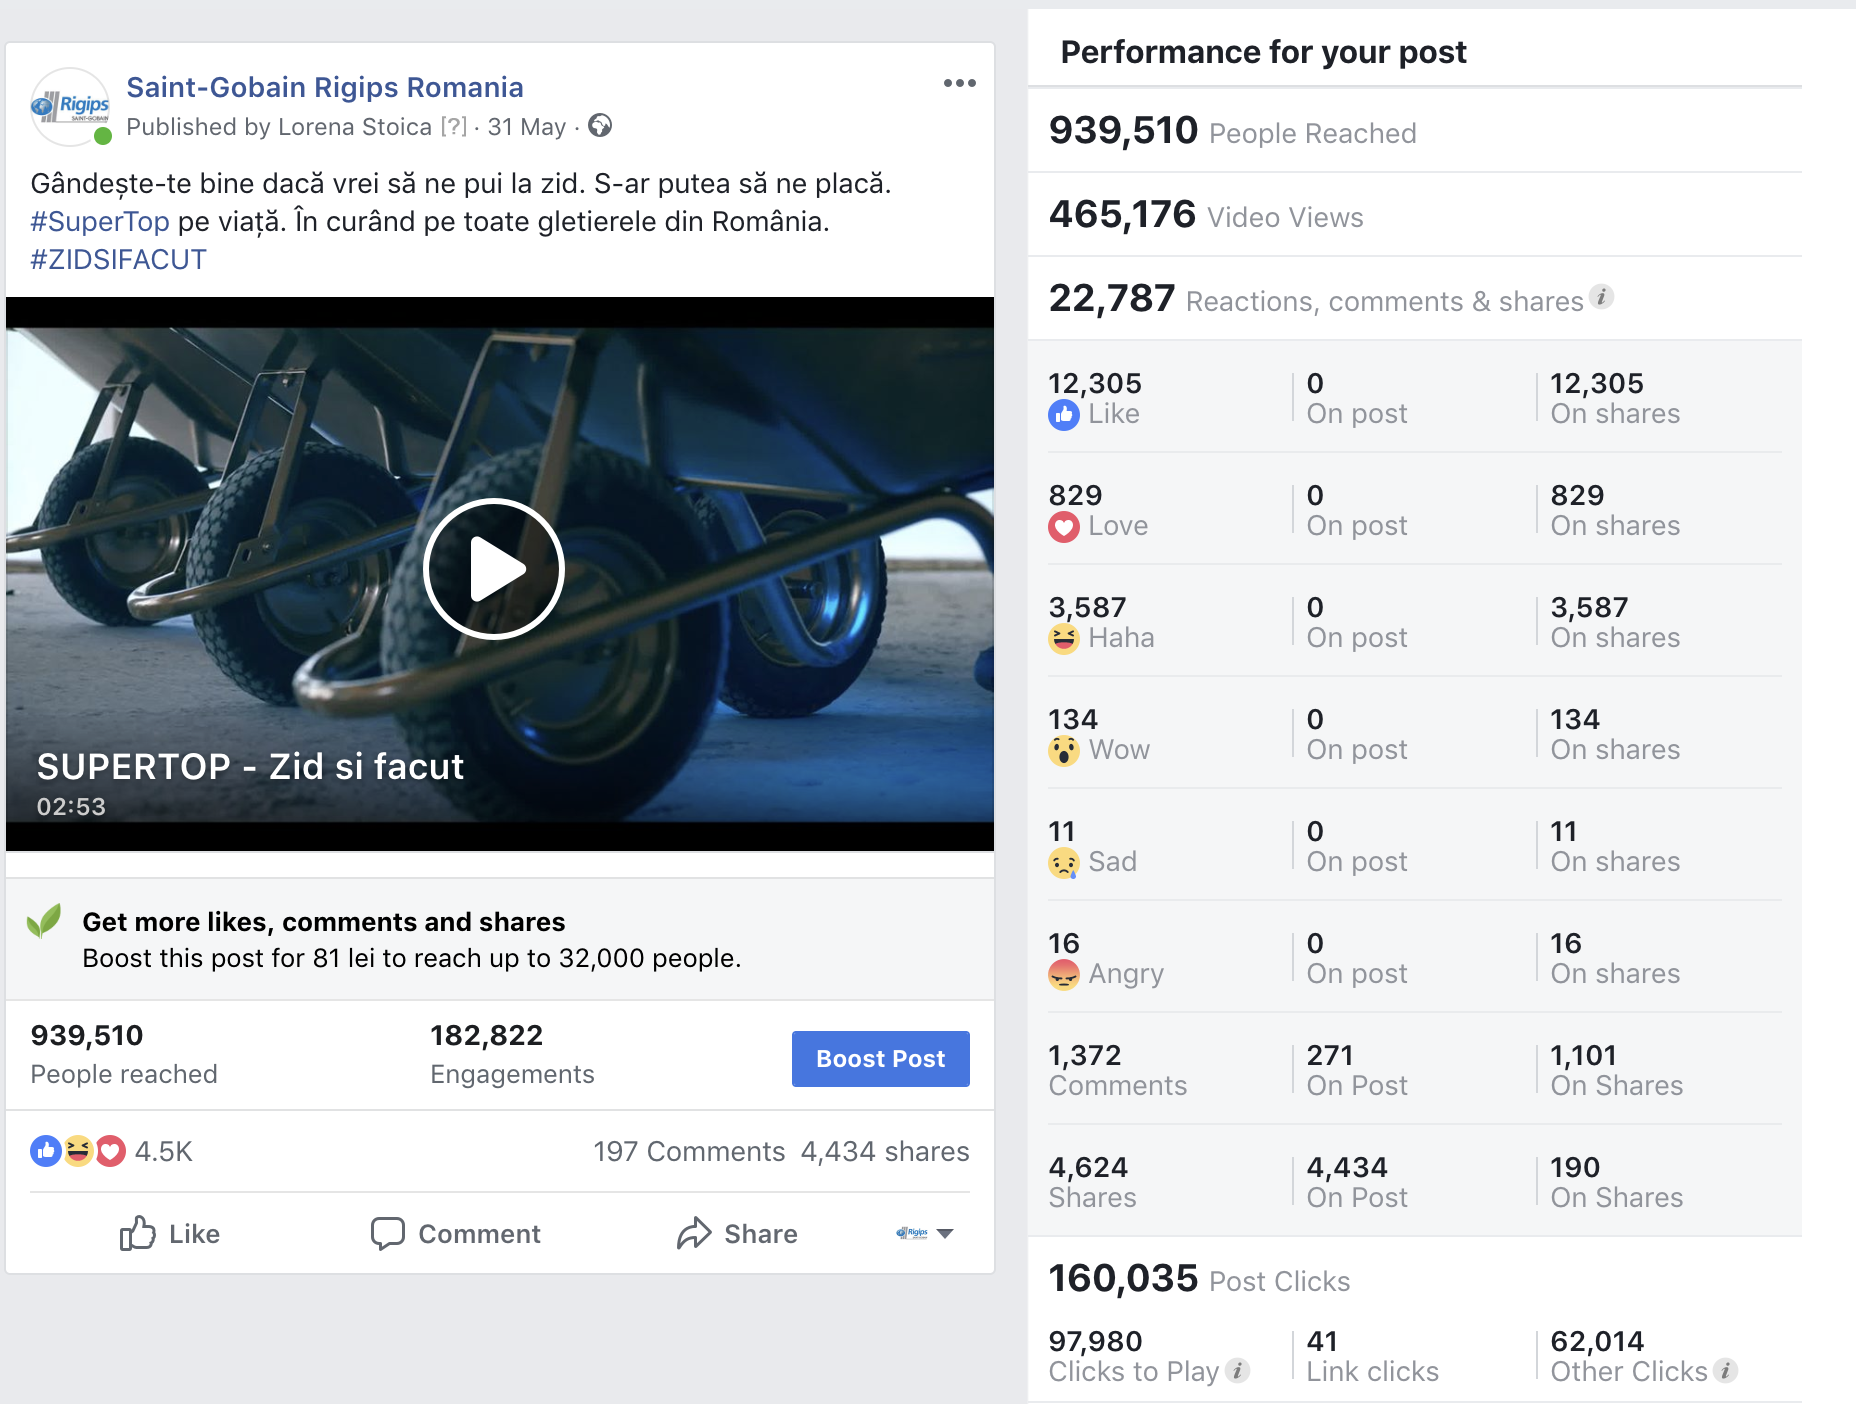Click the 31 May post date
The image size is (1856, 1404).
[527, 127]
